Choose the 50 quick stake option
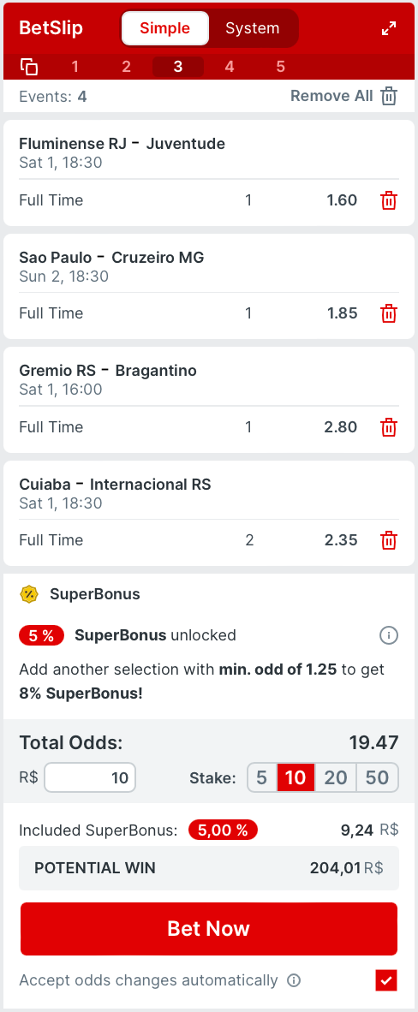Viewport: 418px width, 1012px height. pyautogui.click(x=377, y=778)
